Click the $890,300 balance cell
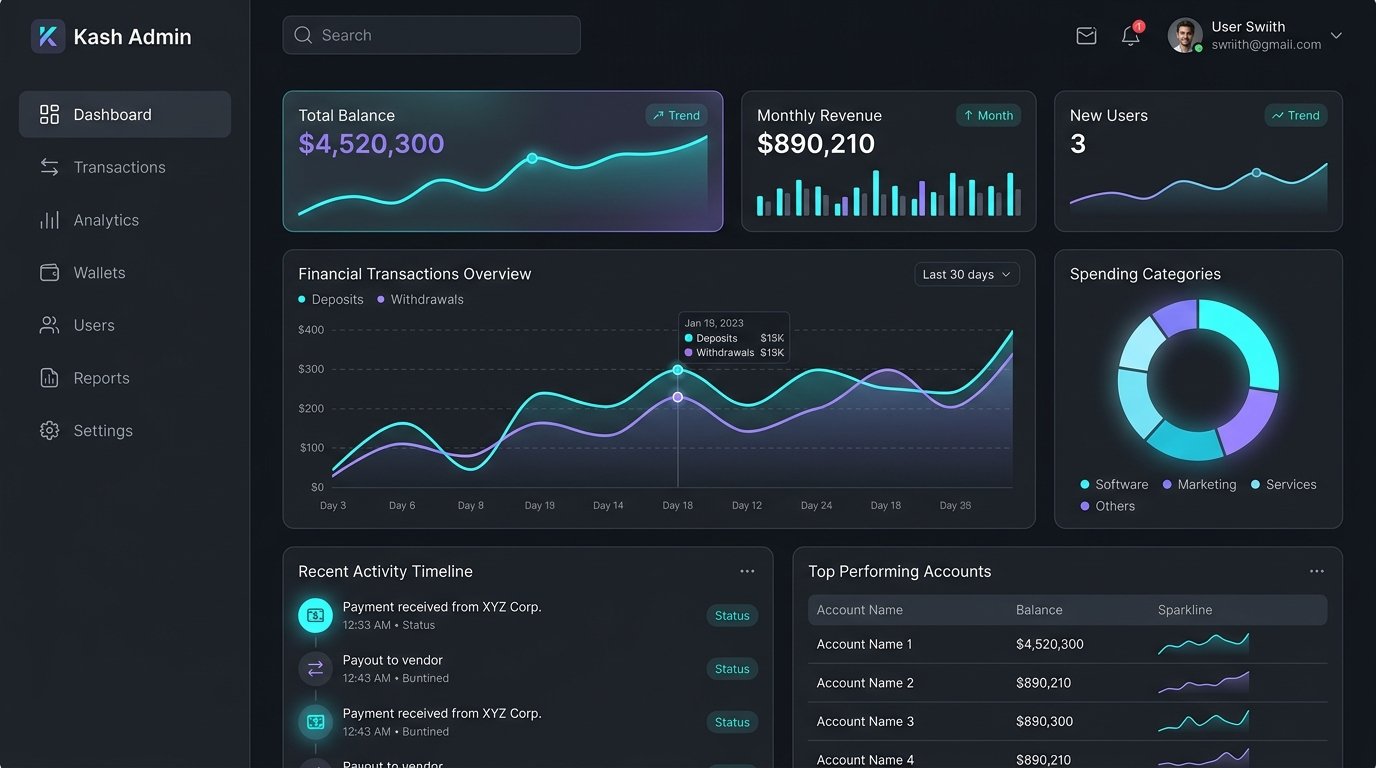The width and height of the screenshot is (1376, 768). (1044, 721)
